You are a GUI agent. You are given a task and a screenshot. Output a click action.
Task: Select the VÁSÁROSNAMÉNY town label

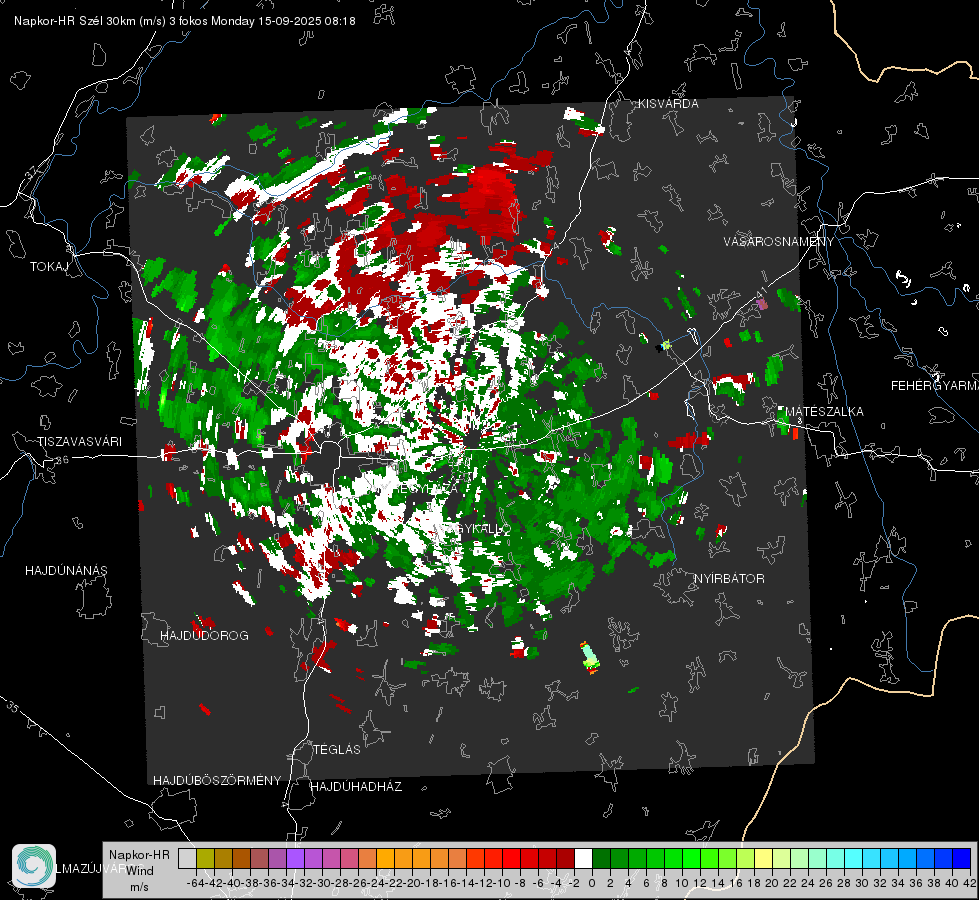coord(779,242)
